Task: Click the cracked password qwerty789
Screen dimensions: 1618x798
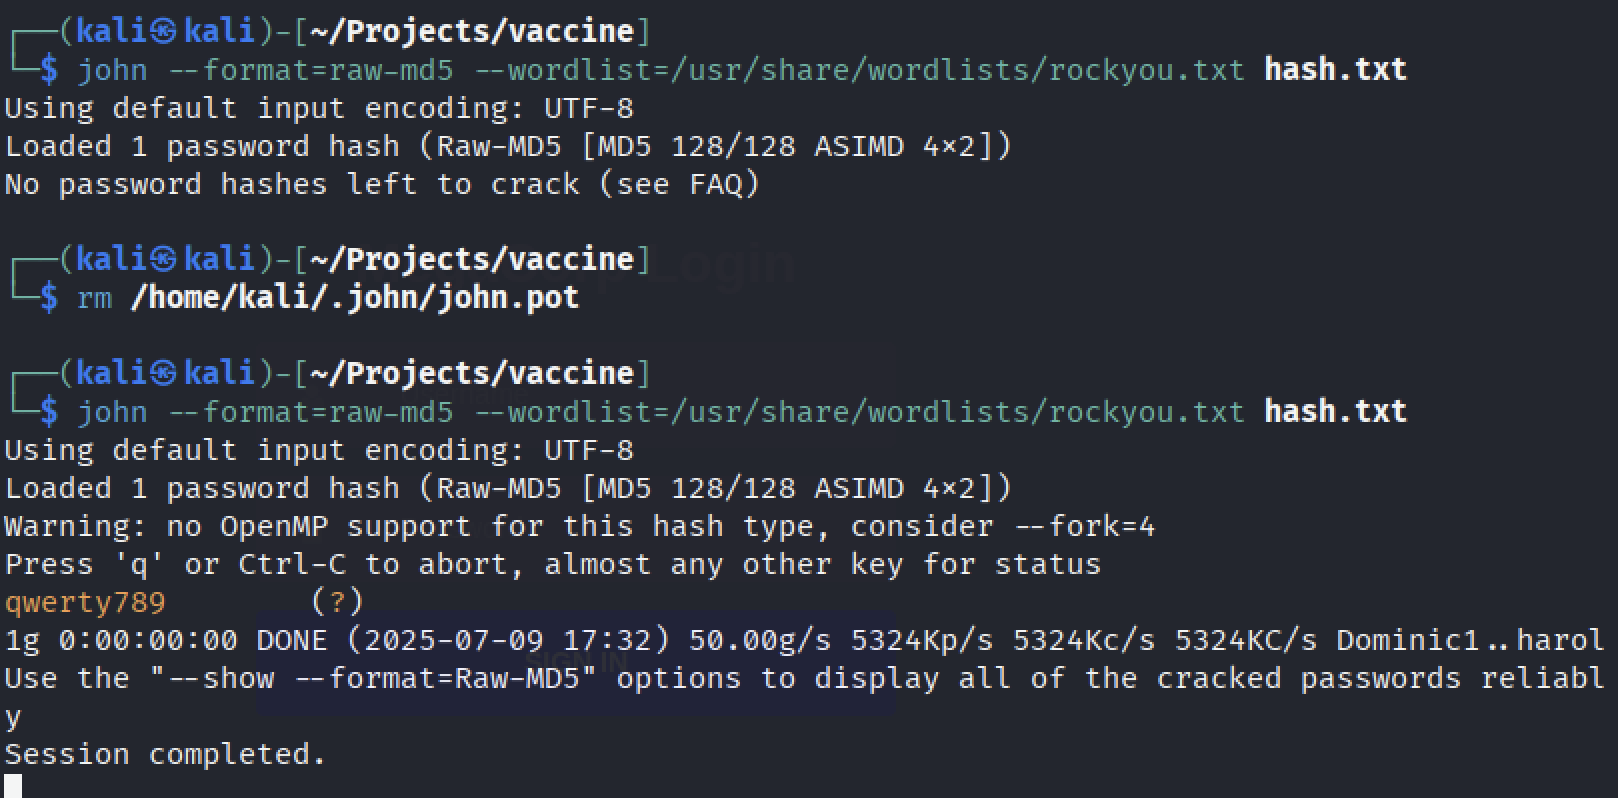Action: pyautogui.click(x=85, y=602)
